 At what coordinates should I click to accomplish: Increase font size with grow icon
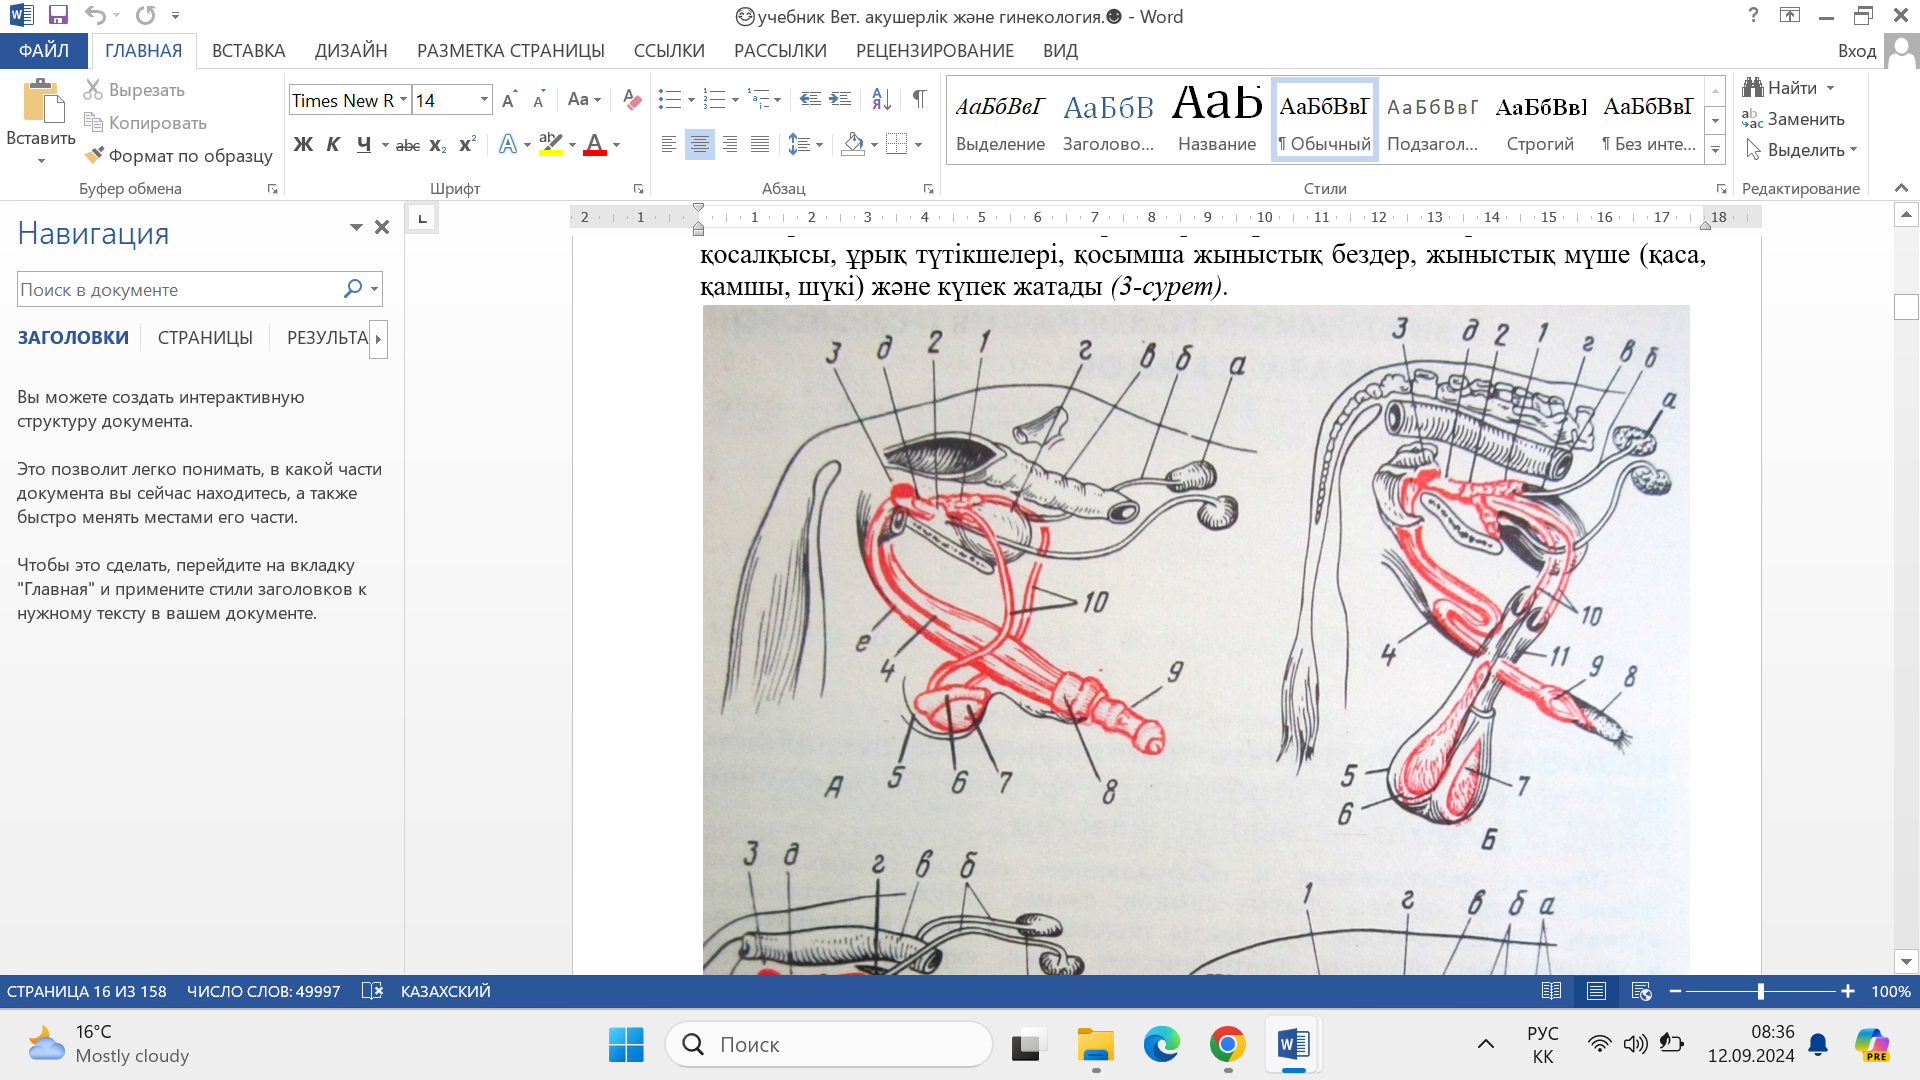tap(509, 99)
